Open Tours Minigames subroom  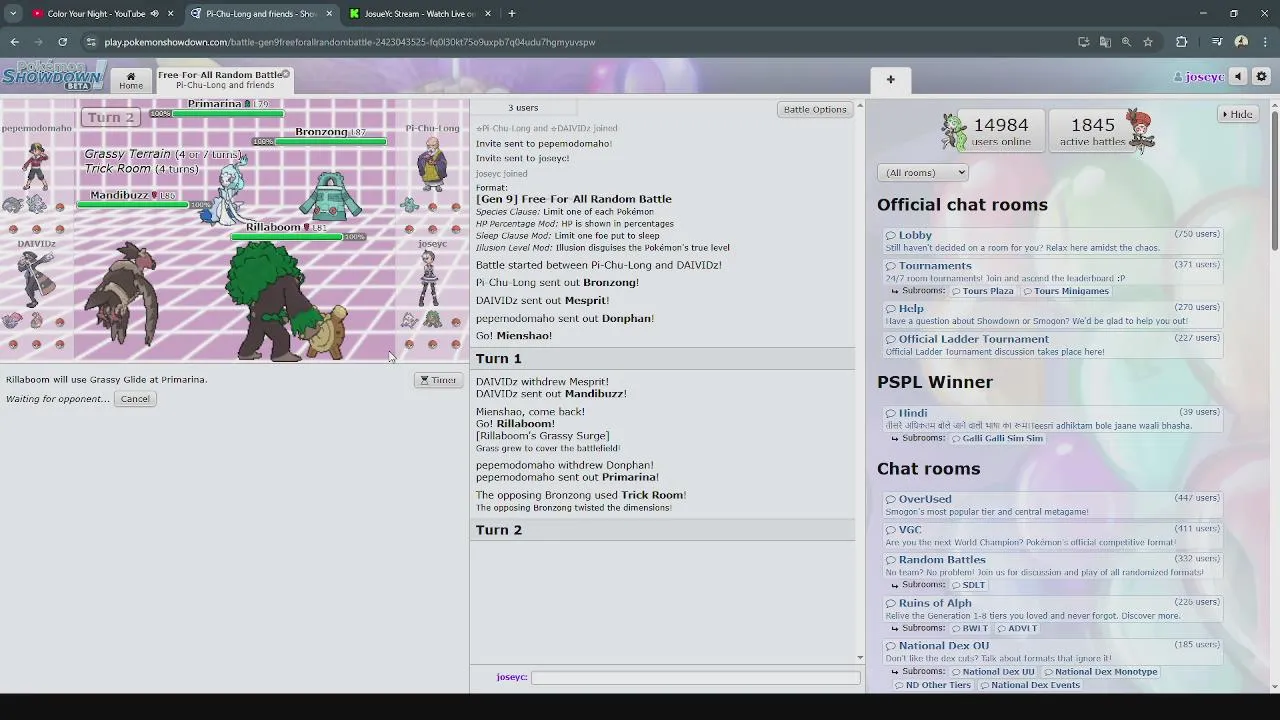(x=1066, y=291)
